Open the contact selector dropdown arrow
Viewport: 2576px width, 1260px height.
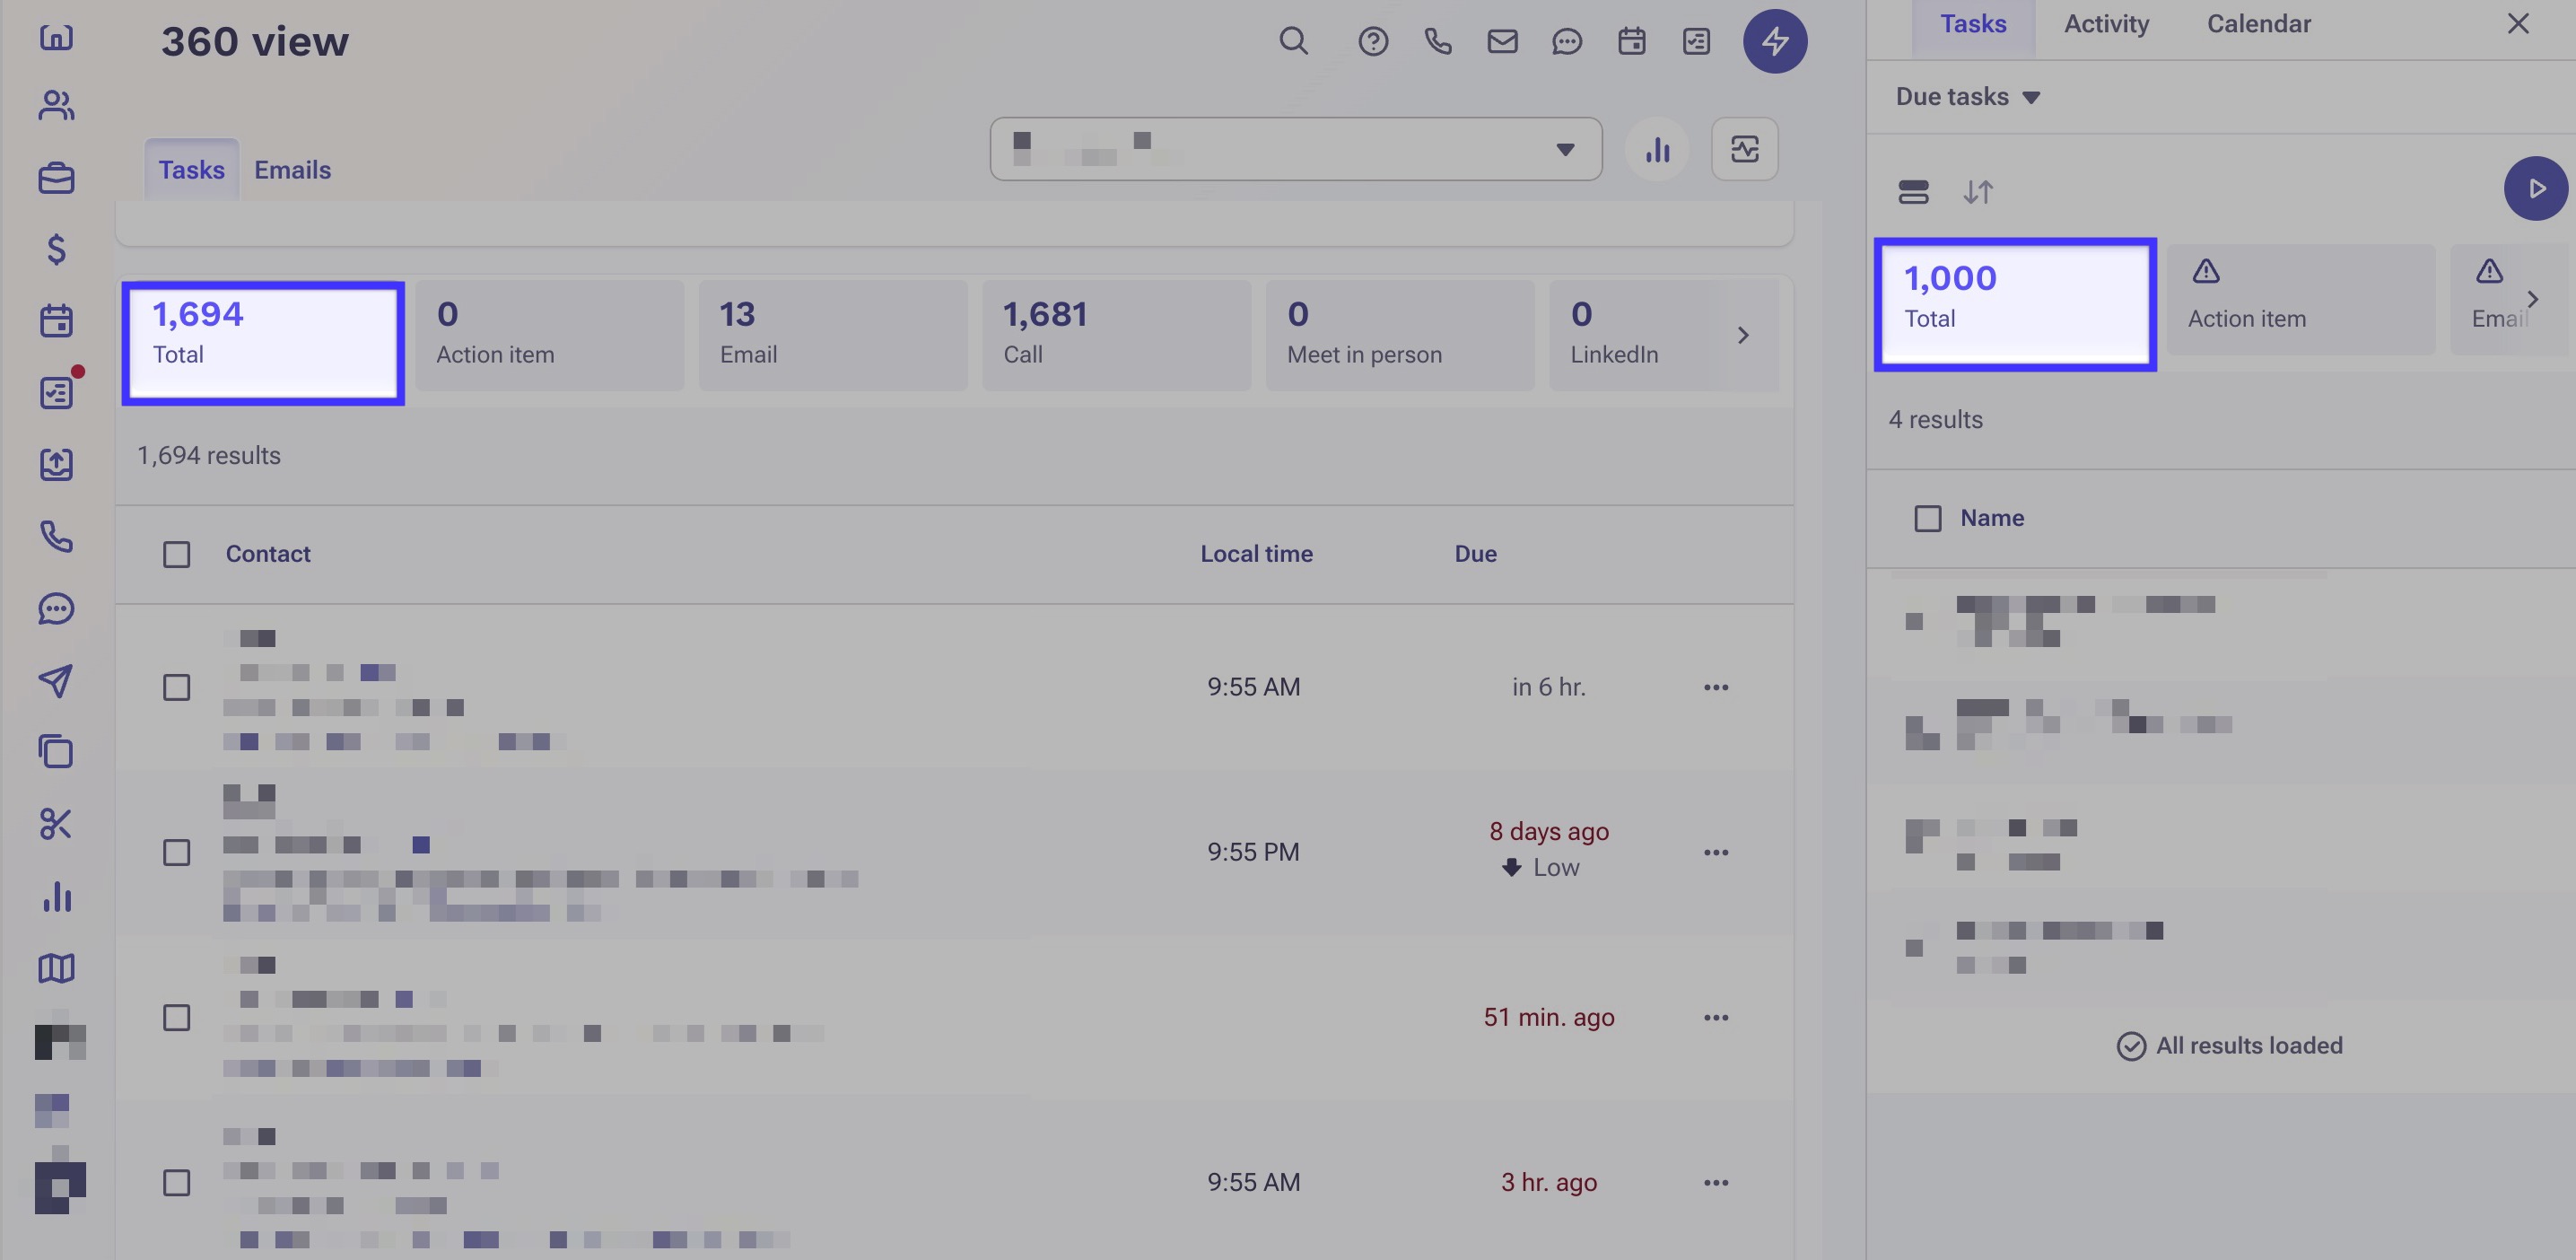[1565, 149]
